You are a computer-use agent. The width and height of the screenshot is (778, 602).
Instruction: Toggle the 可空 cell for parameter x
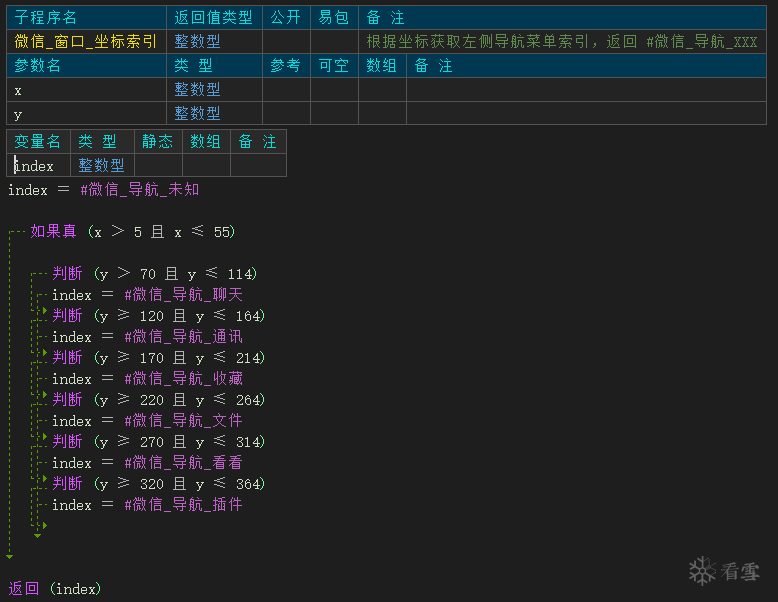pos(334,89)
